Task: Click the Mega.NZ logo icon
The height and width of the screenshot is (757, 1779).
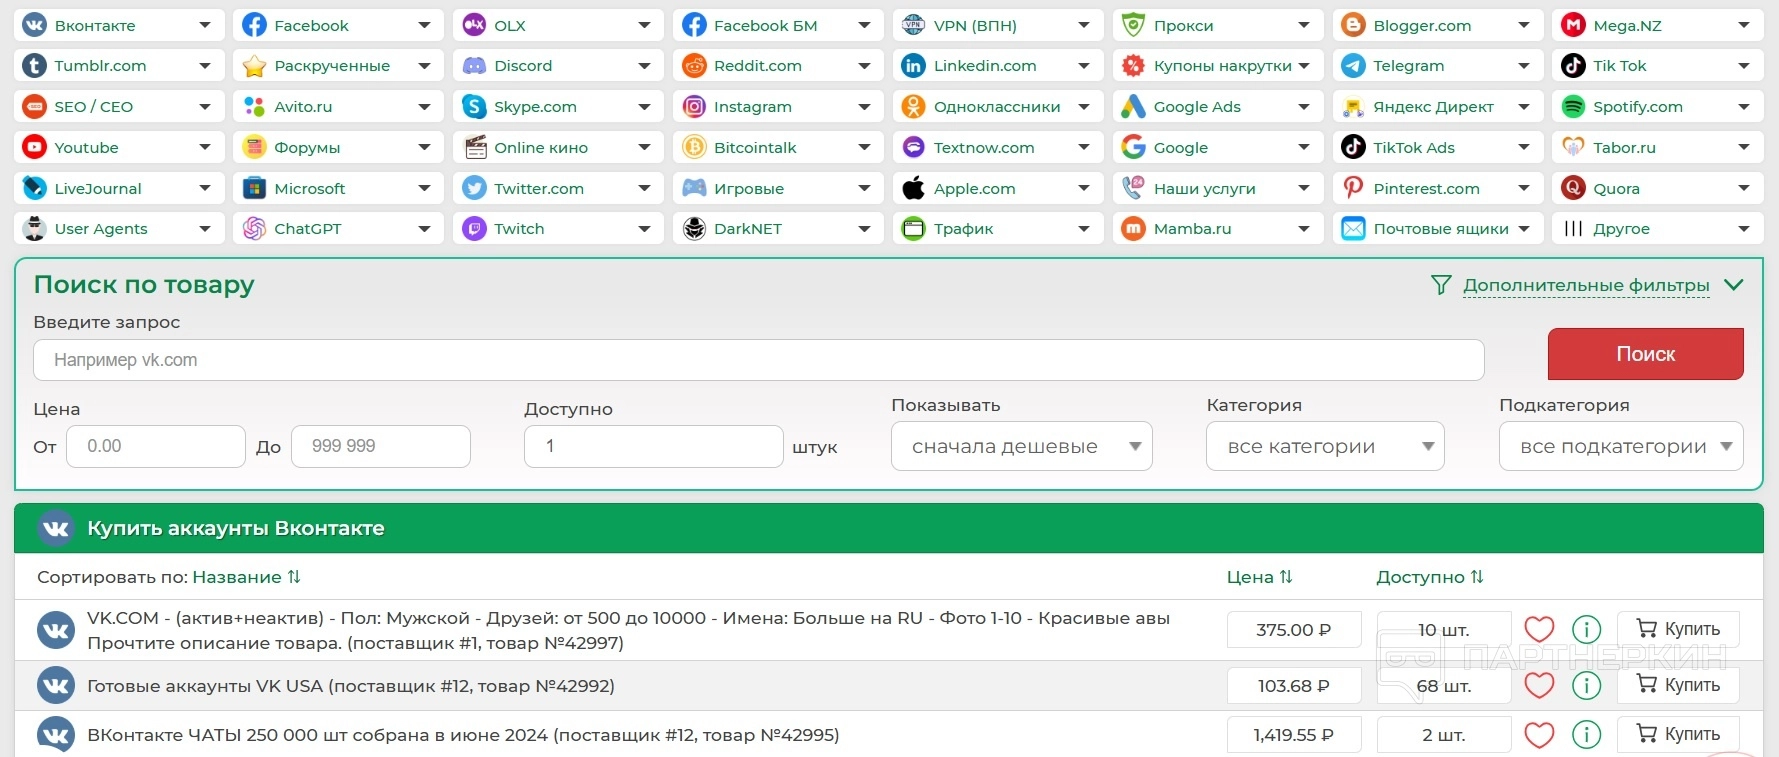Action: tap(1573, 25)
